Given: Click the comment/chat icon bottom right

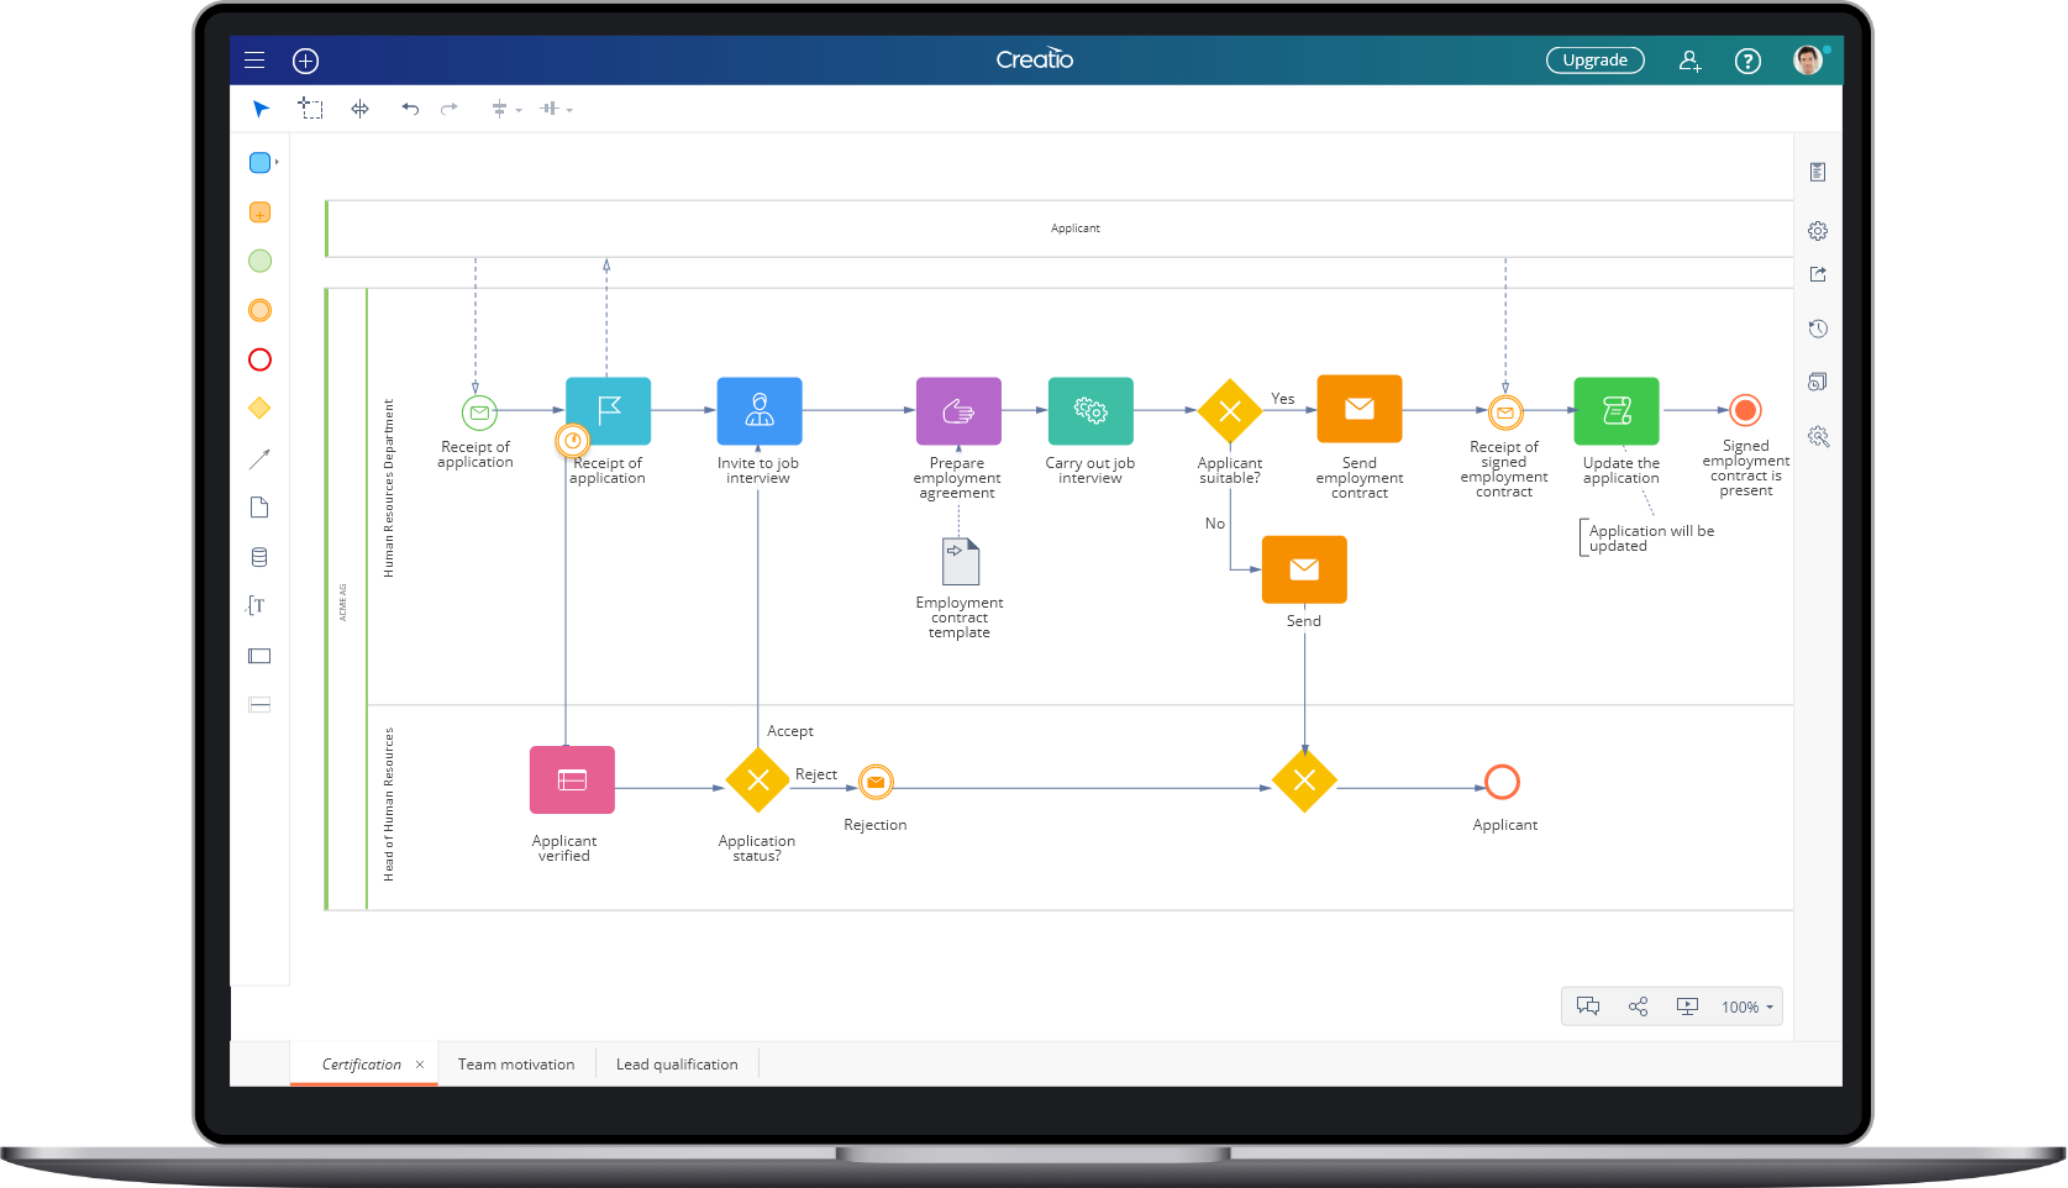Looking at the screenshot, I should click(x=1588, y=1006).
